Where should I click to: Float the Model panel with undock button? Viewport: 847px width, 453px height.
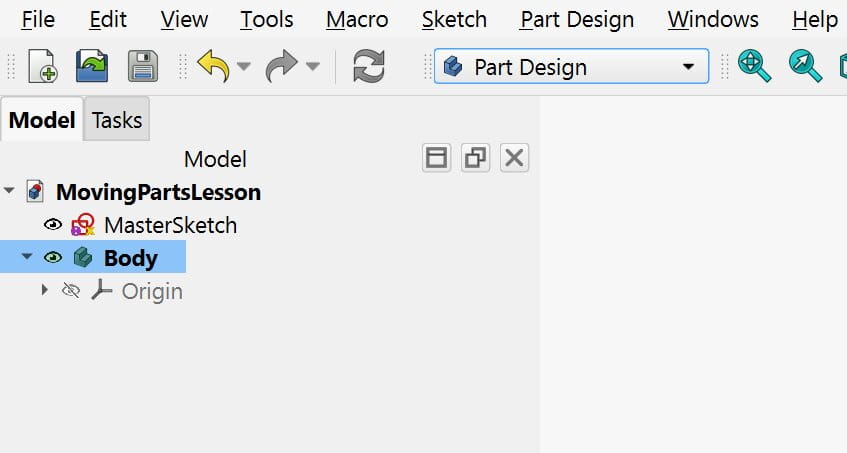[x=475, y=158]
